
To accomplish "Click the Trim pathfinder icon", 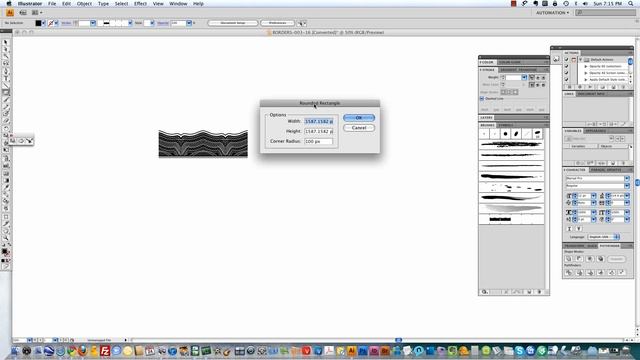I will coord(579,272).
